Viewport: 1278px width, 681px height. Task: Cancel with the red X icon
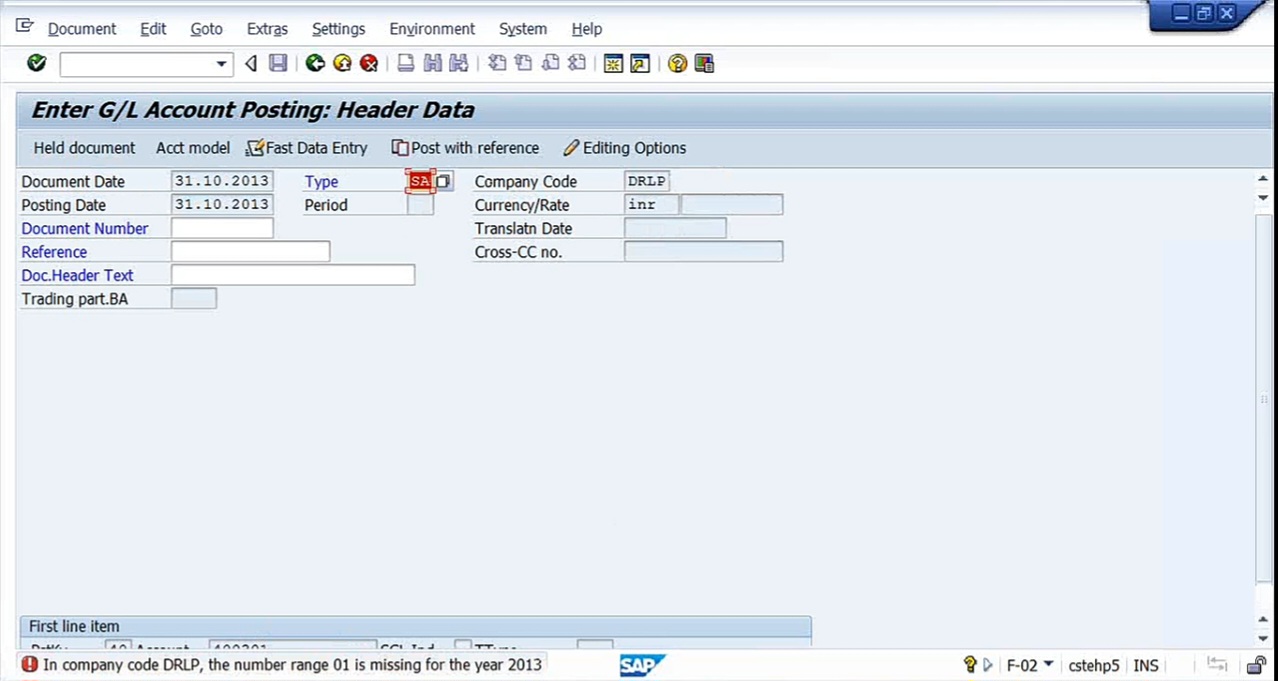click(369, 64)
